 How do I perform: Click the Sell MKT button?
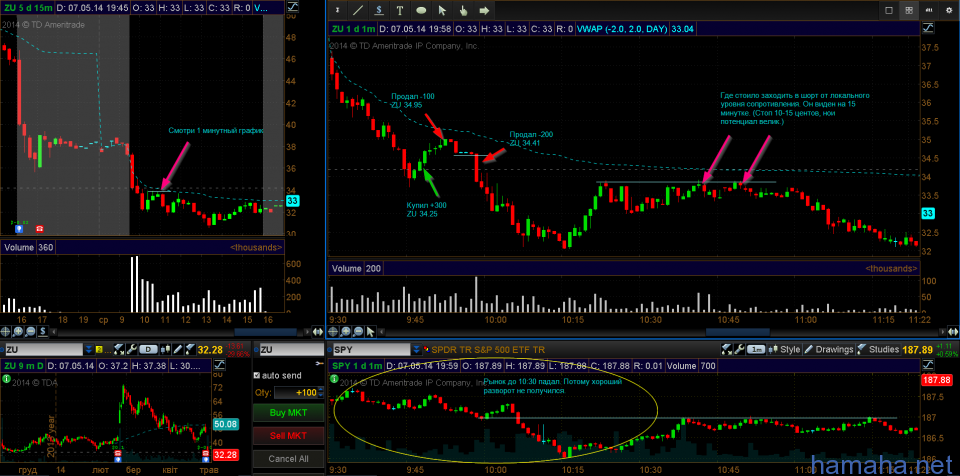point(288,436)
